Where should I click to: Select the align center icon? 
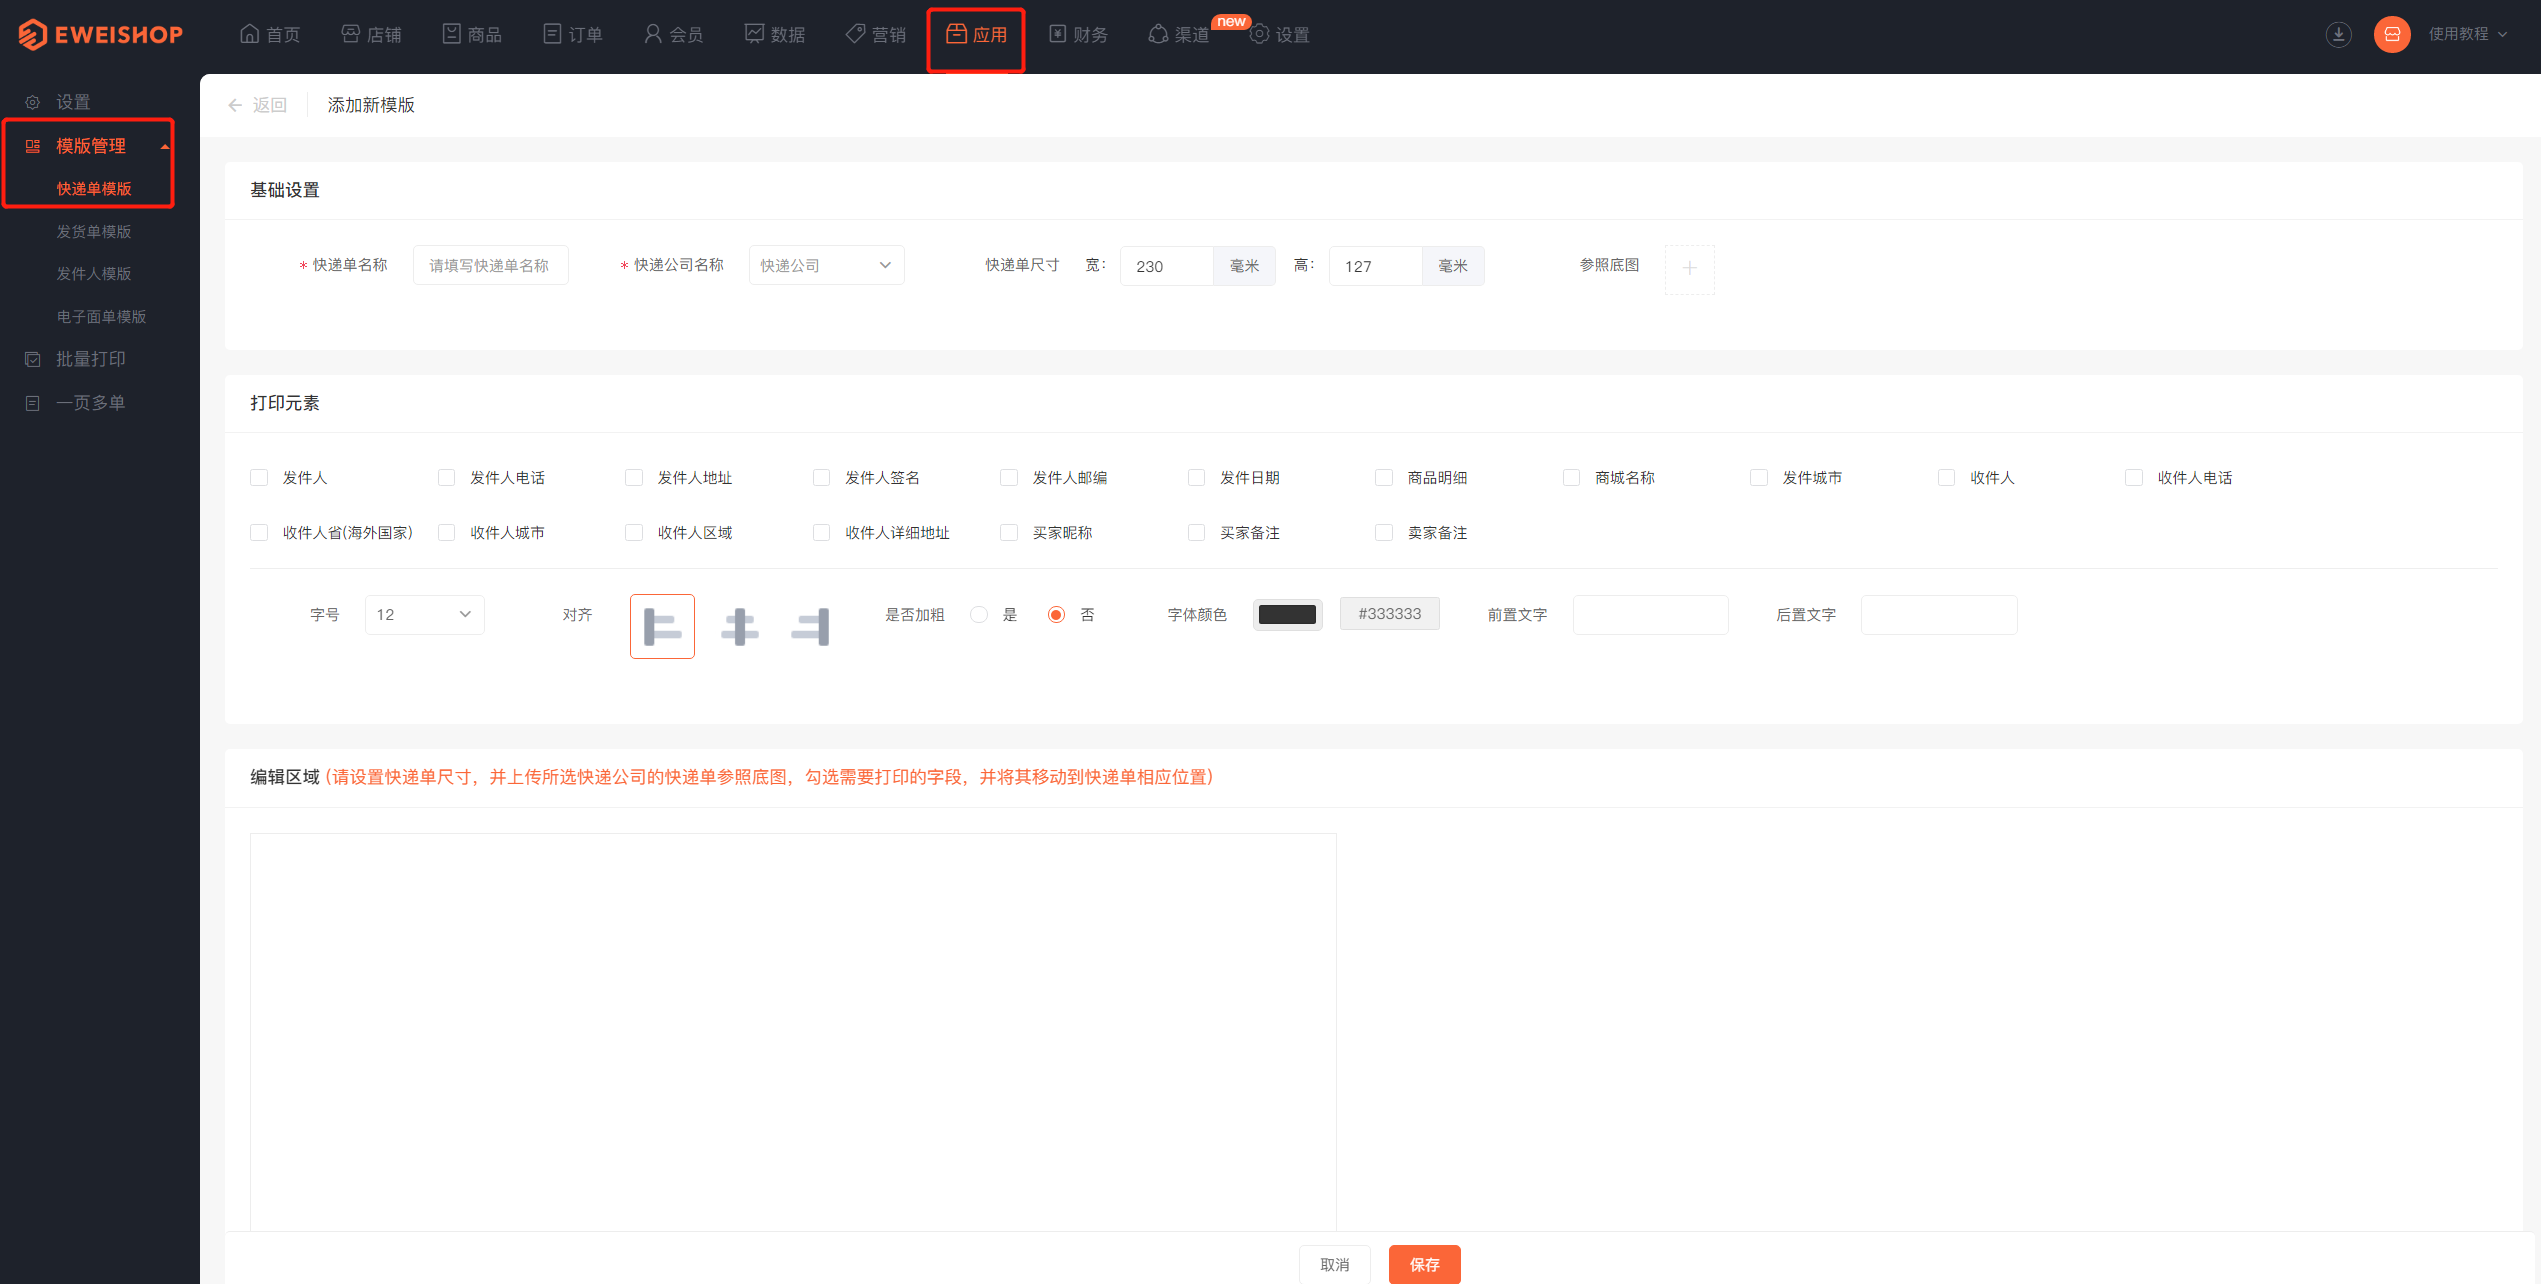740,626
